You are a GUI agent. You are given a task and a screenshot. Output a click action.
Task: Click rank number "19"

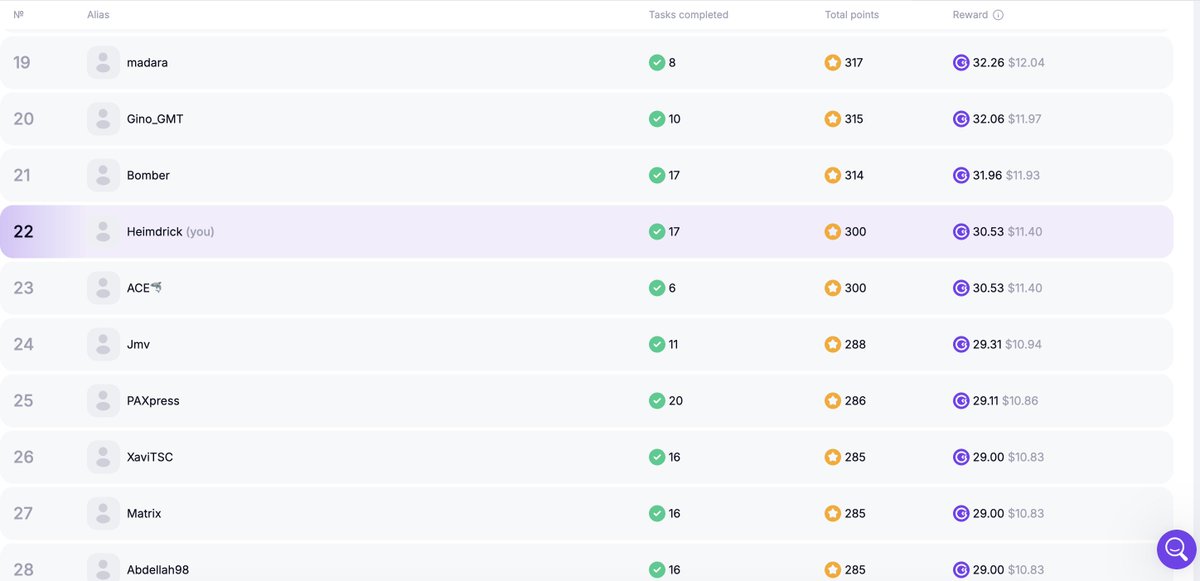pos(22,62)
